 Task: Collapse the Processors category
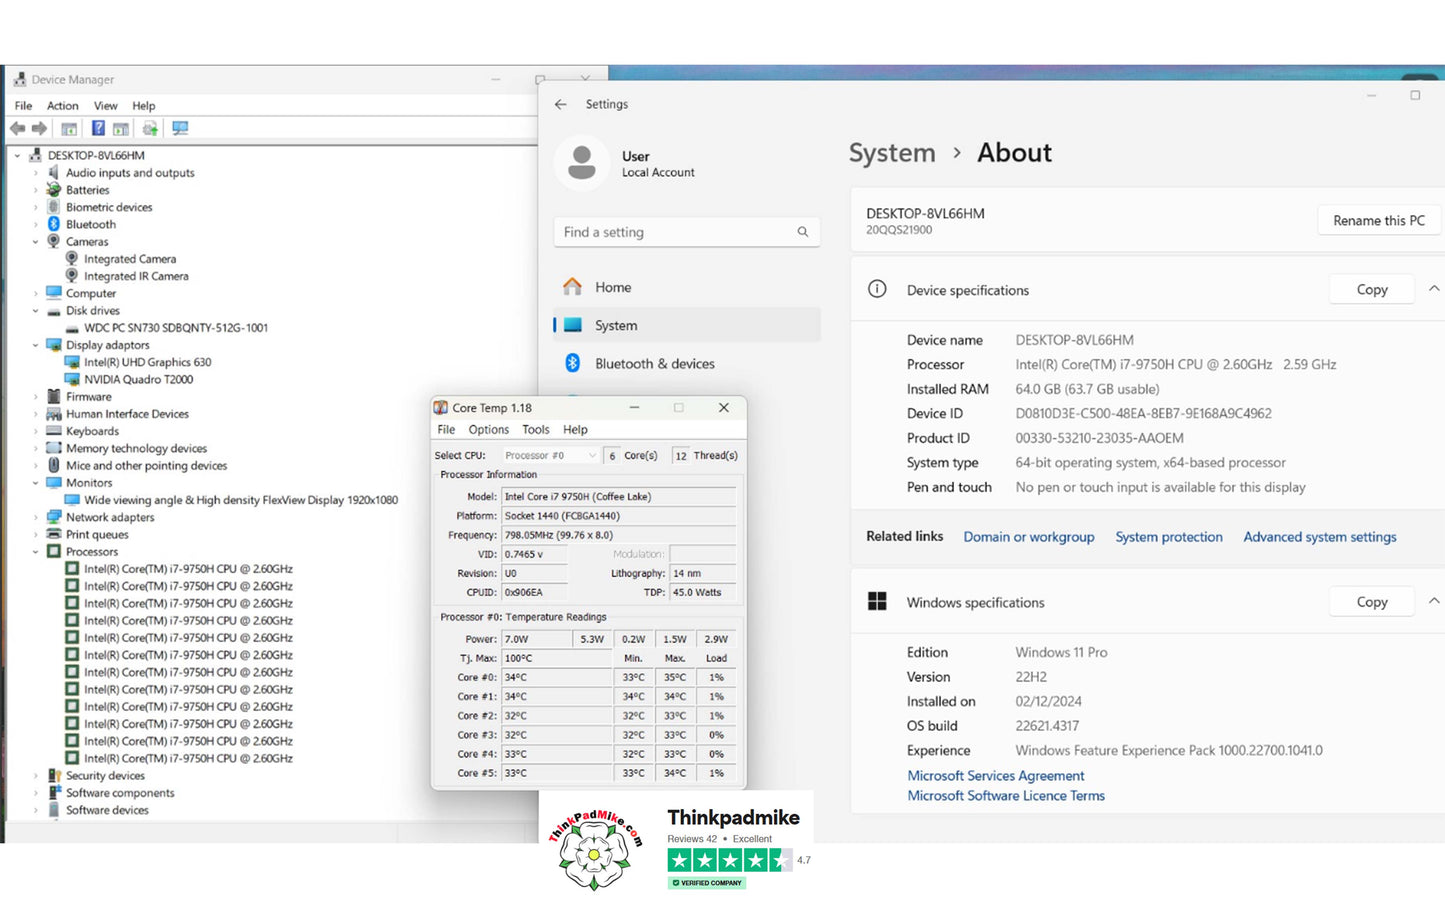[x=36, y=552]
